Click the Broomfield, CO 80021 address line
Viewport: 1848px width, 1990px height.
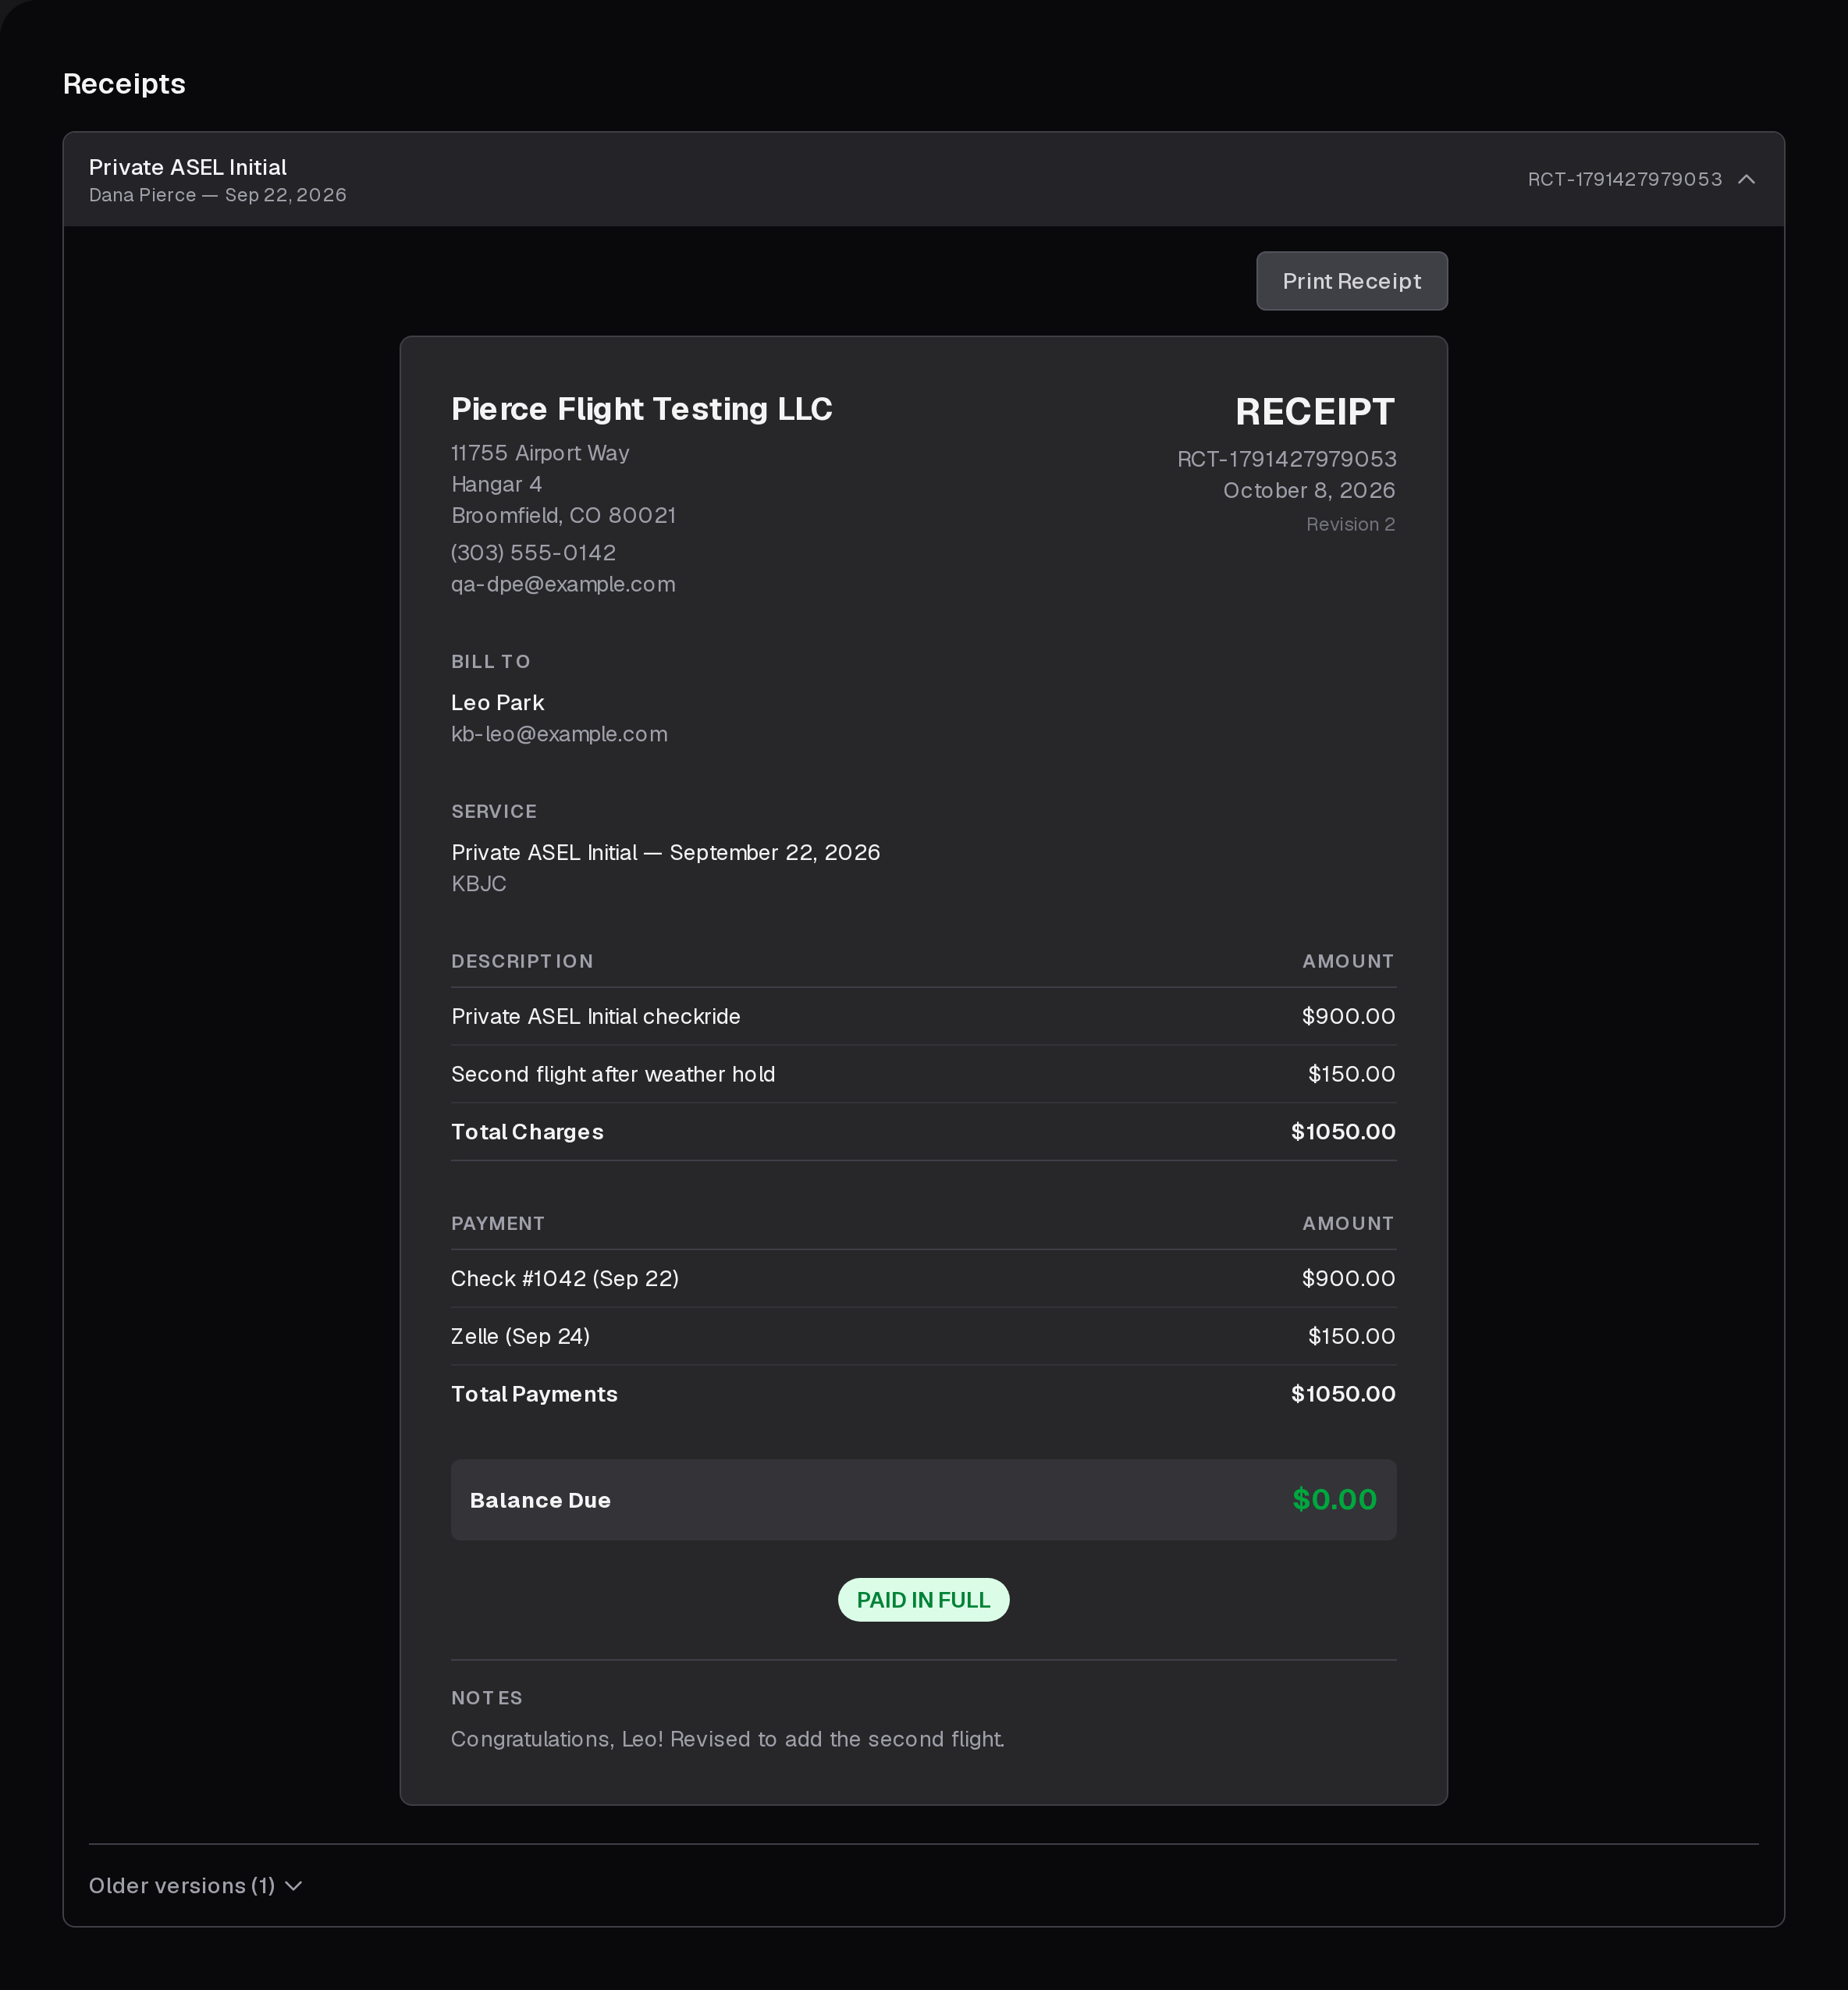[564, 515]
